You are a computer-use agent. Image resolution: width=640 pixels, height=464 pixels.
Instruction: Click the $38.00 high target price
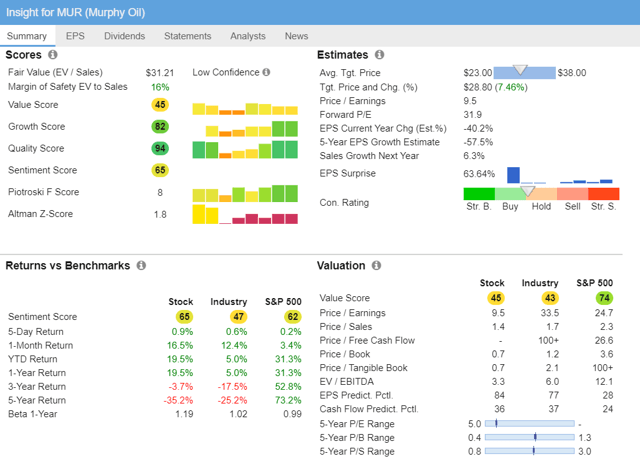point(572,73)
